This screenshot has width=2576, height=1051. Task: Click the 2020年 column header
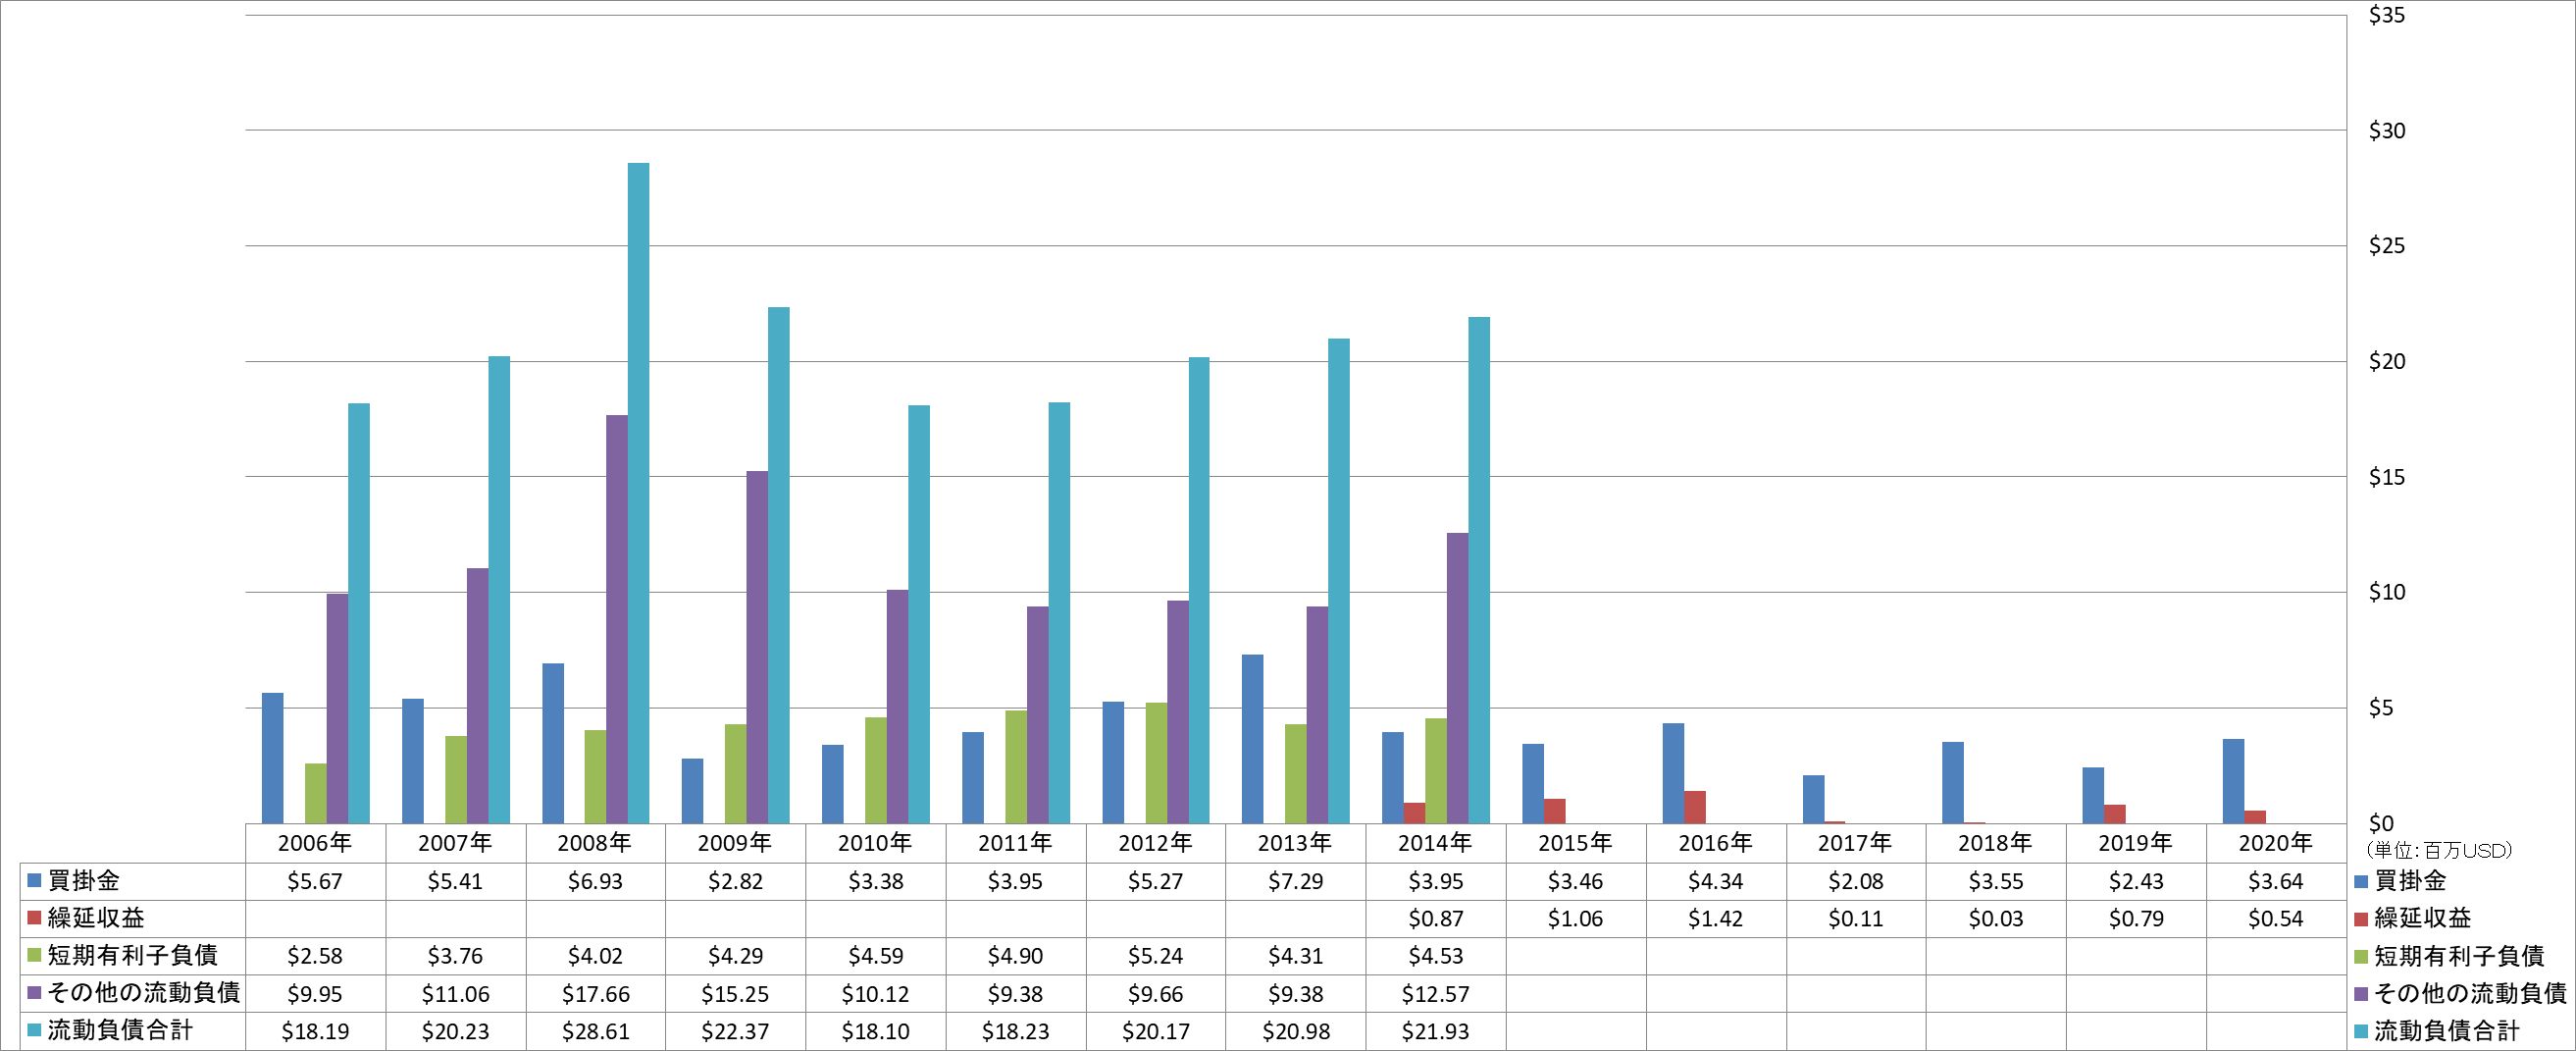click(x=2275, y=843)
